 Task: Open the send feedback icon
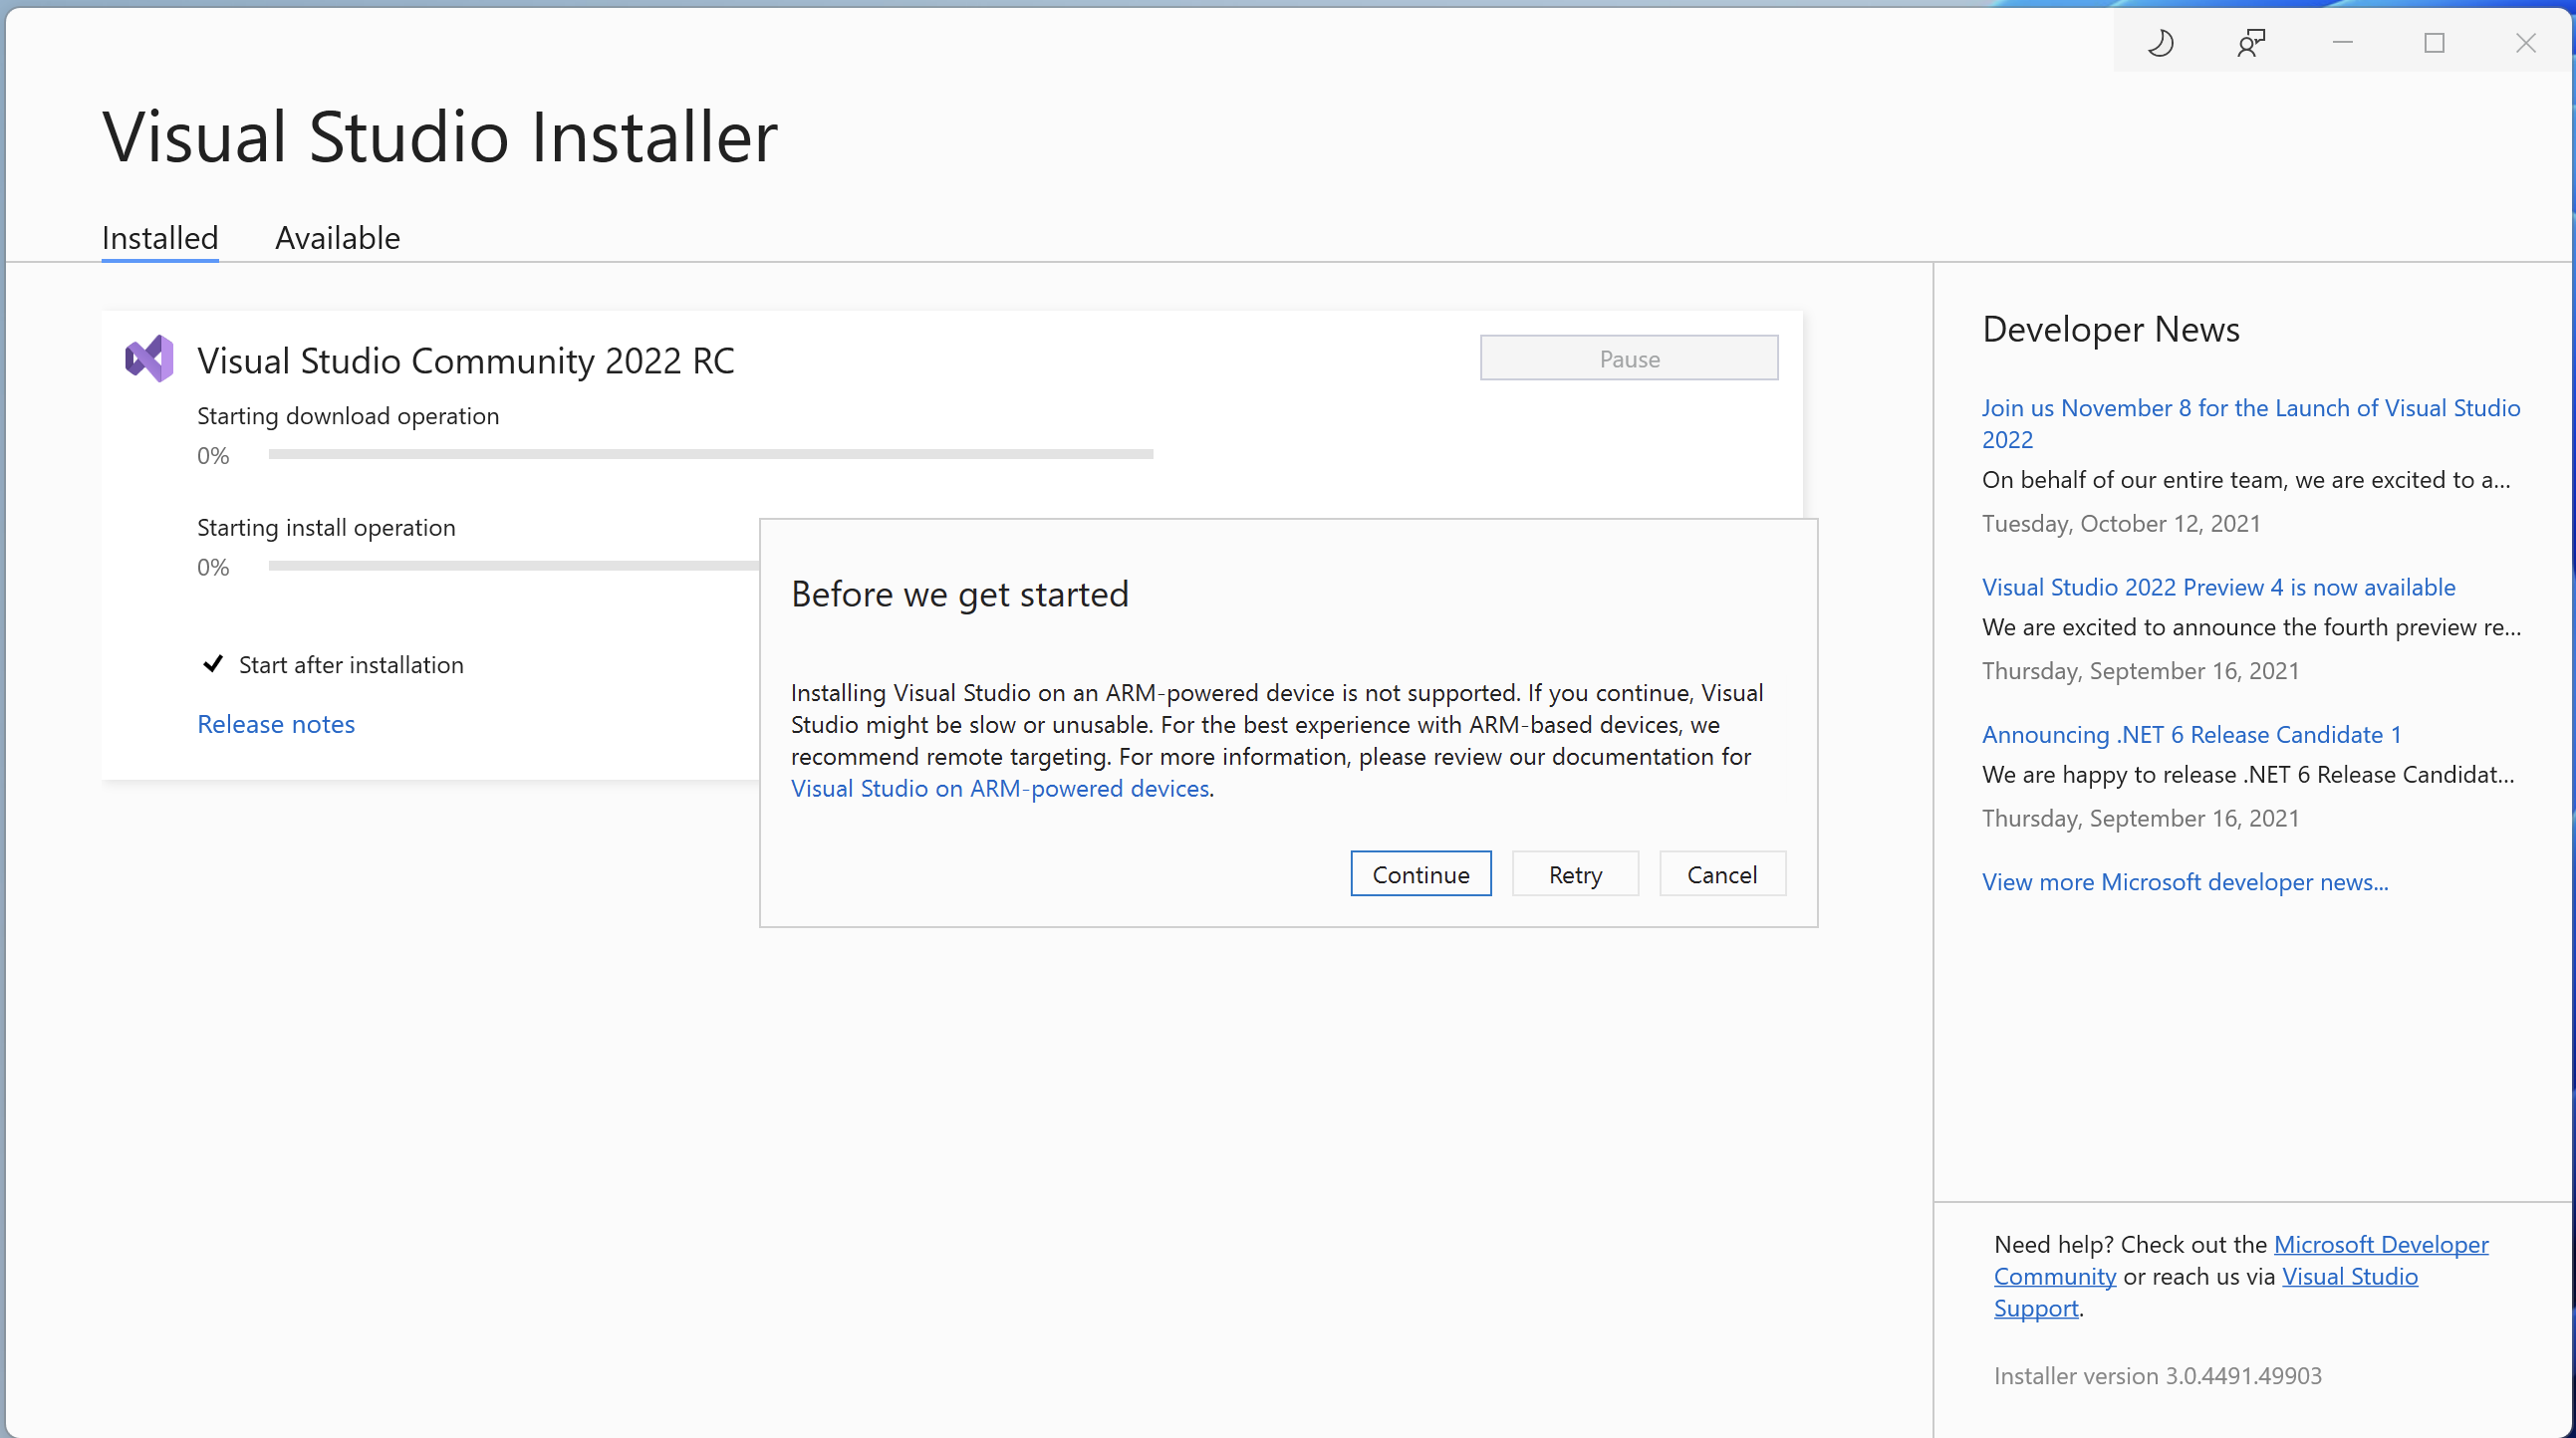pos(2251,43)
